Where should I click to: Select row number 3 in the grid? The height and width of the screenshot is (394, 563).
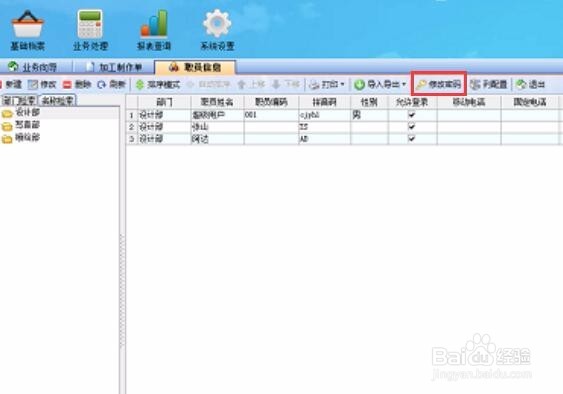(132, 139)
